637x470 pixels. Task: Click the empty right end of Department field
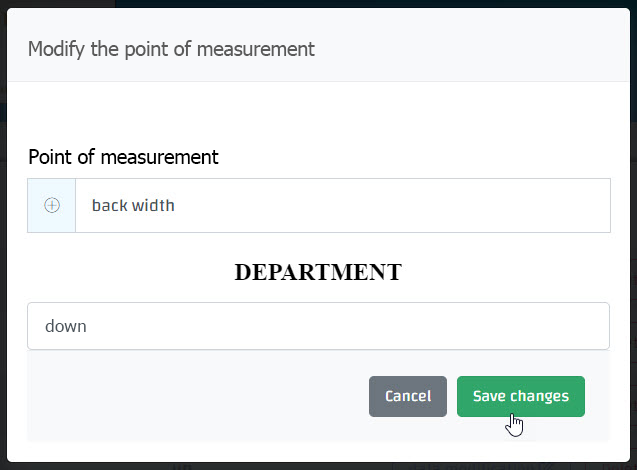pos(560,326)
